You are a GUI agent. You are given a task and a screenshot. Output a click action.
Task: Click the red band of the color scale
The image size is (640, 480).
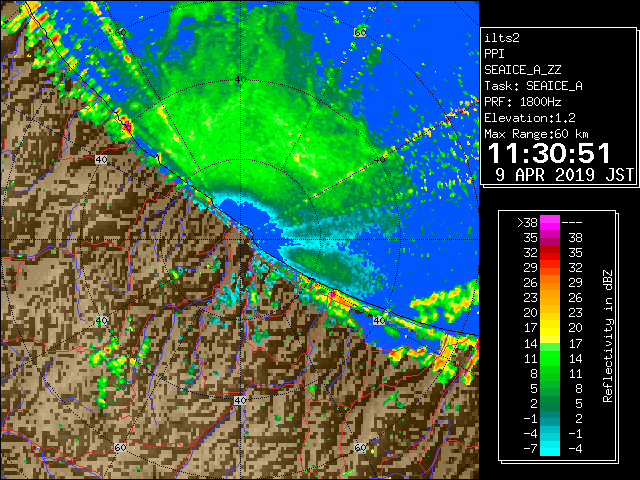pyautogui.click(x=550, y=253)
